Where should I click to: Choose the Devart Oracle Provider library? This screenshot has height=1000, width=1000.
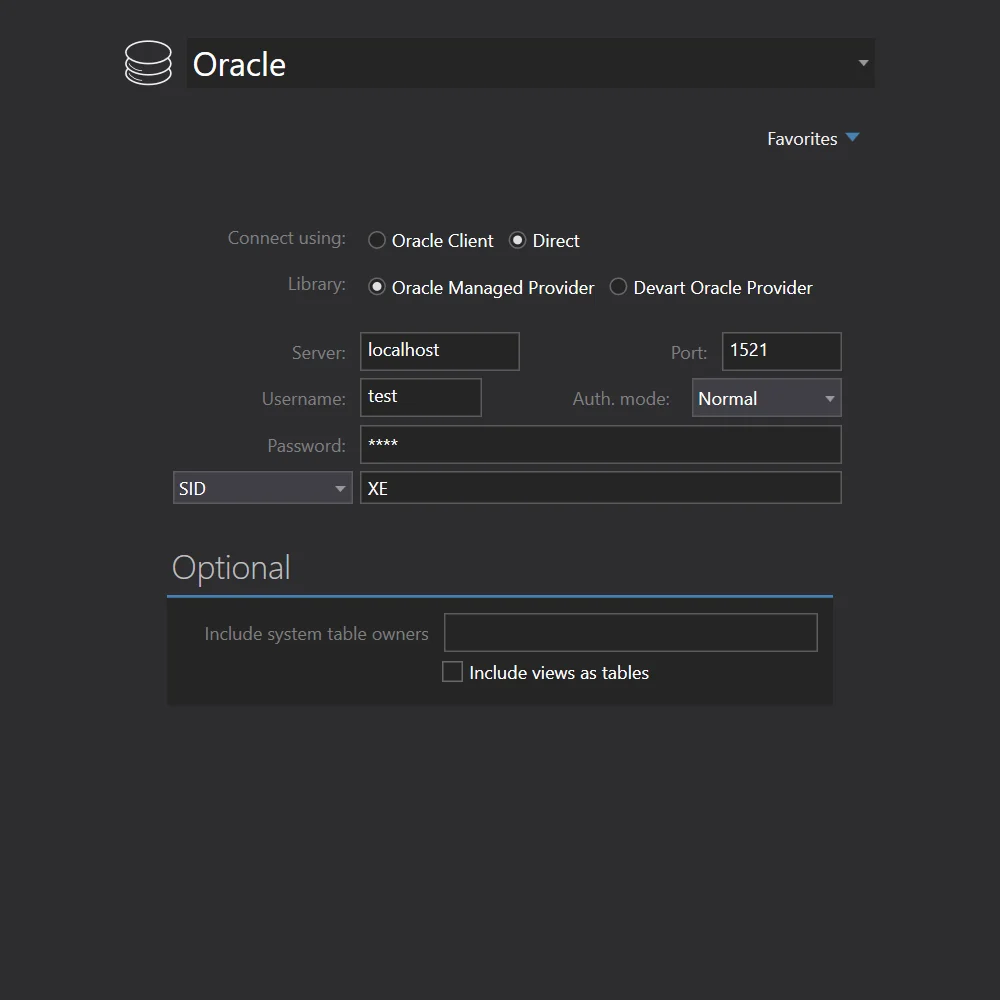[x=618, y=287]
